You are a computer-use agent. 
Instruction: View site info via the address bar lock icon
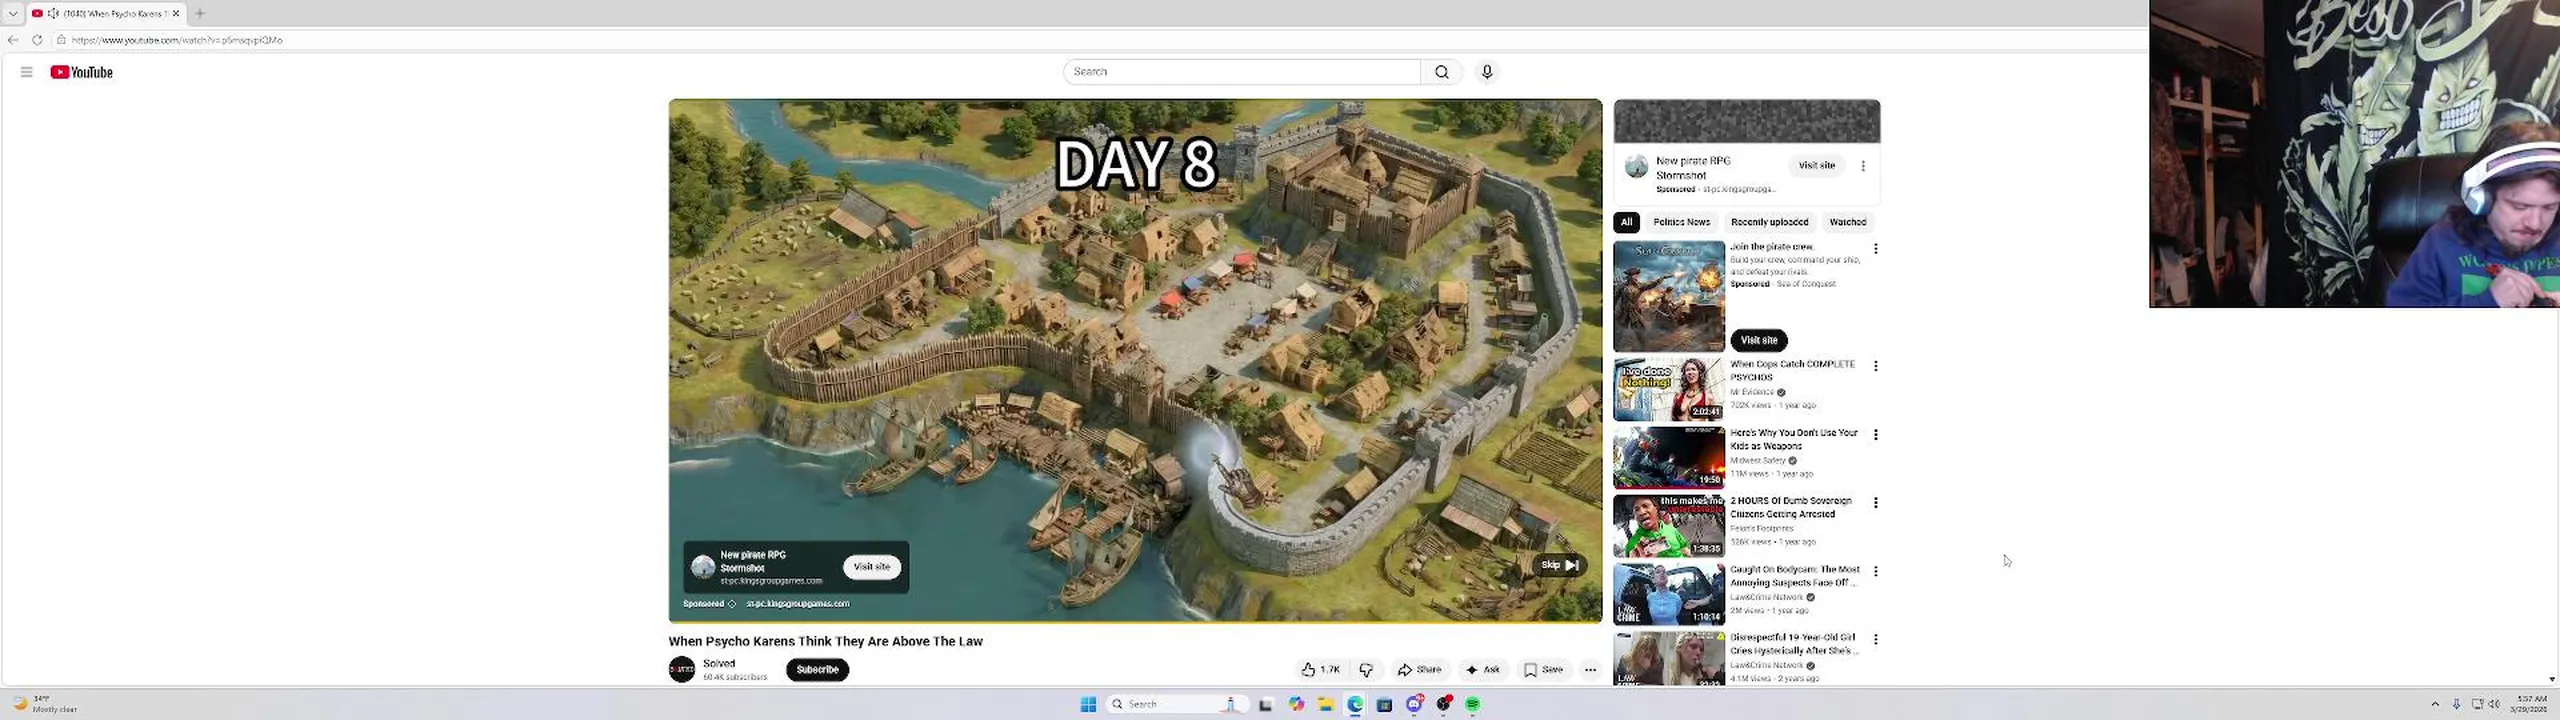(x=61, y=40)
